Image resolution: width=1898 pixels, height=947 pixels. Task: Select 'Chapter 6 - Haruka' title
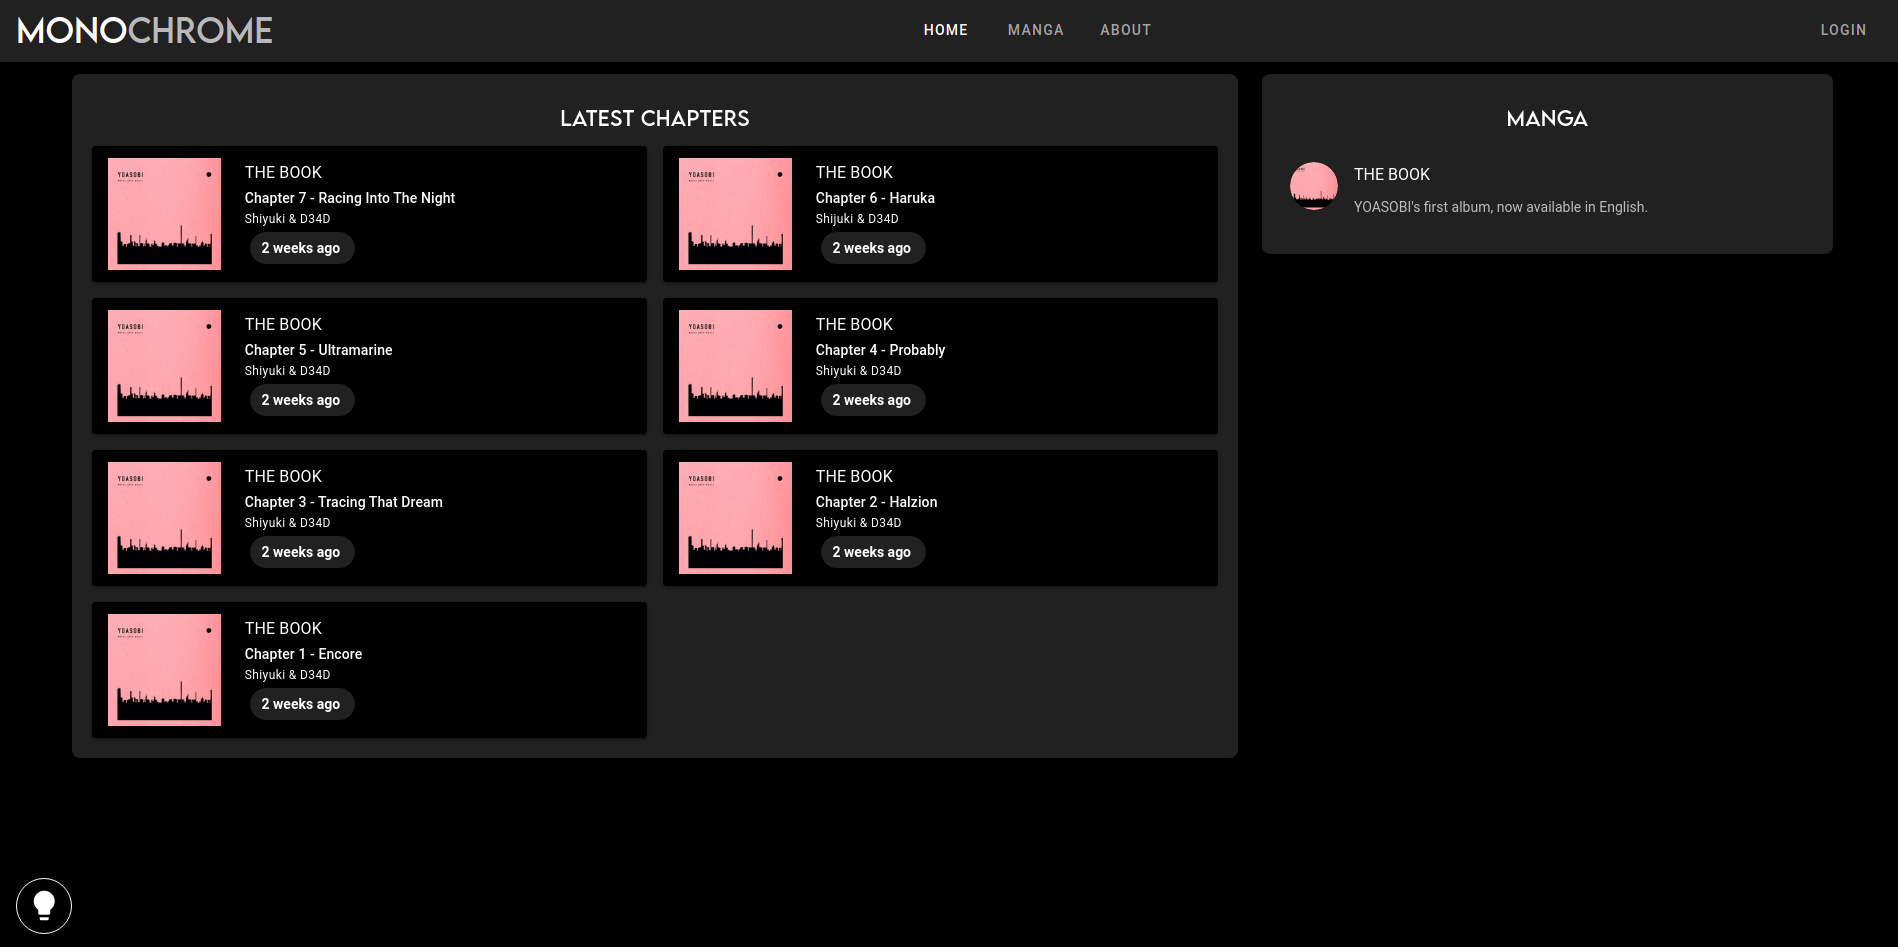click(x=875, y=198)
